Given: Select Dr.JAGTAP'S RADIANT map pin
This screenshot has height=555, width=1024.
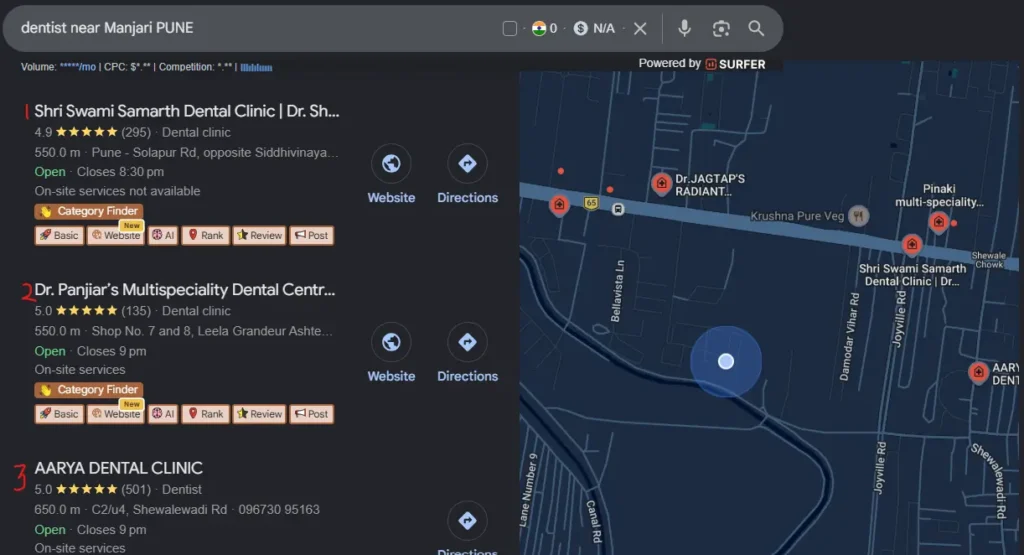Looking at the screenshot, I should coord(662,183).
